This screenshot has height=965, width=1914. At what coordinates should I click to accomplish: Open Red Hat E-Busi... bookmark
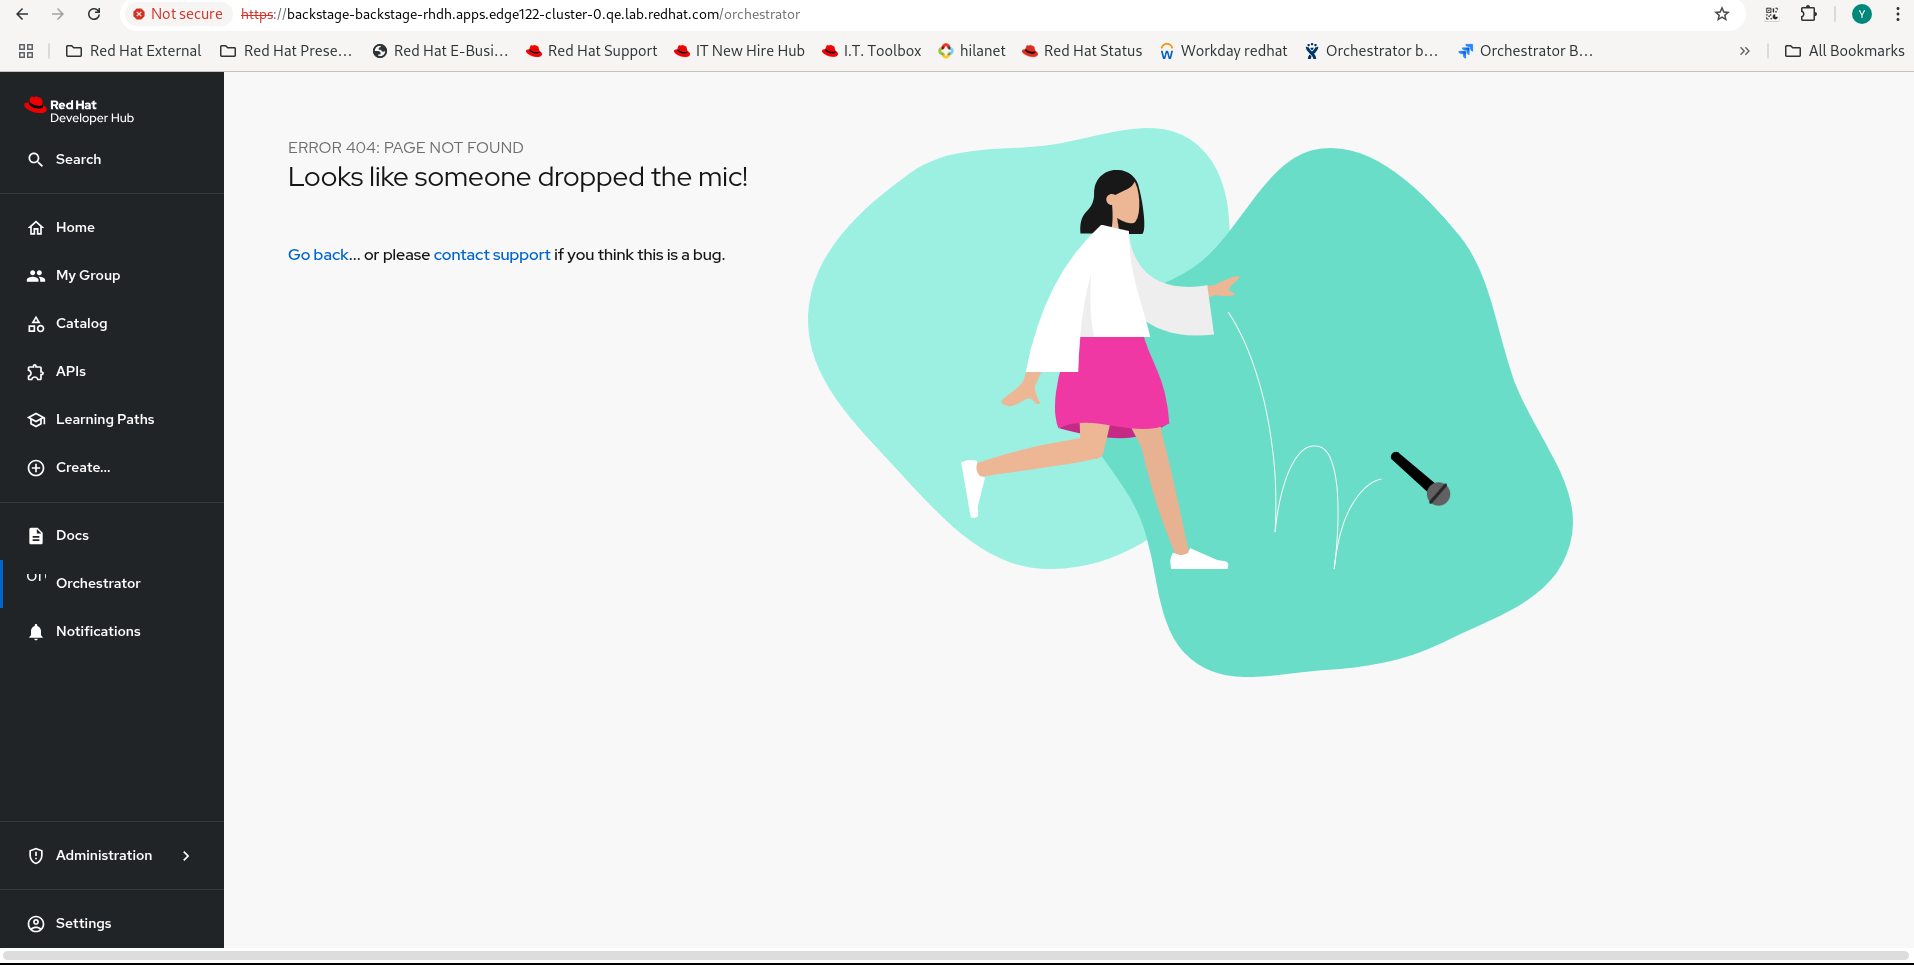440,51
